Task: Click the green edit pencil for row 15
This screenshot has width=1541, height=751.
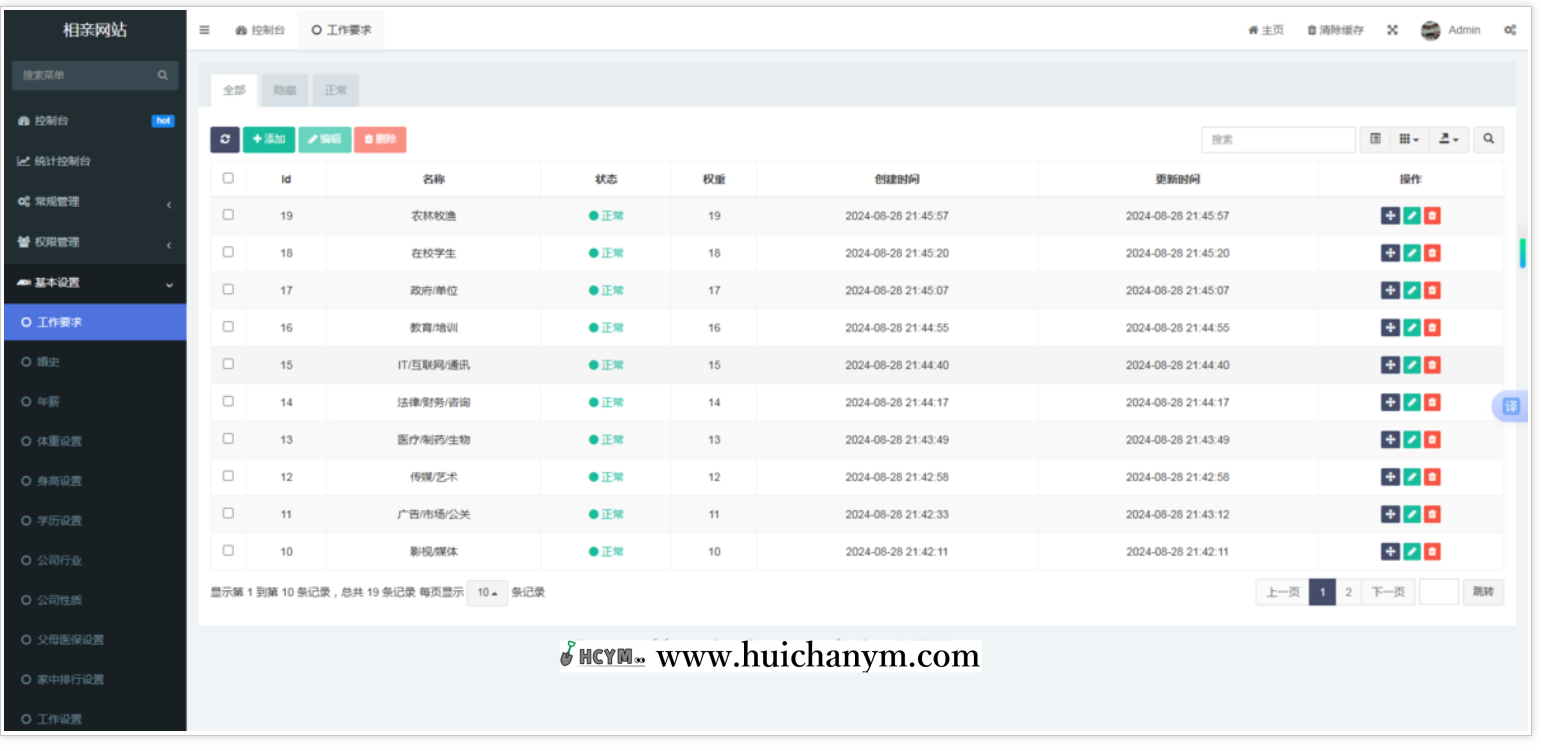Action: [x=1411, y=365]
